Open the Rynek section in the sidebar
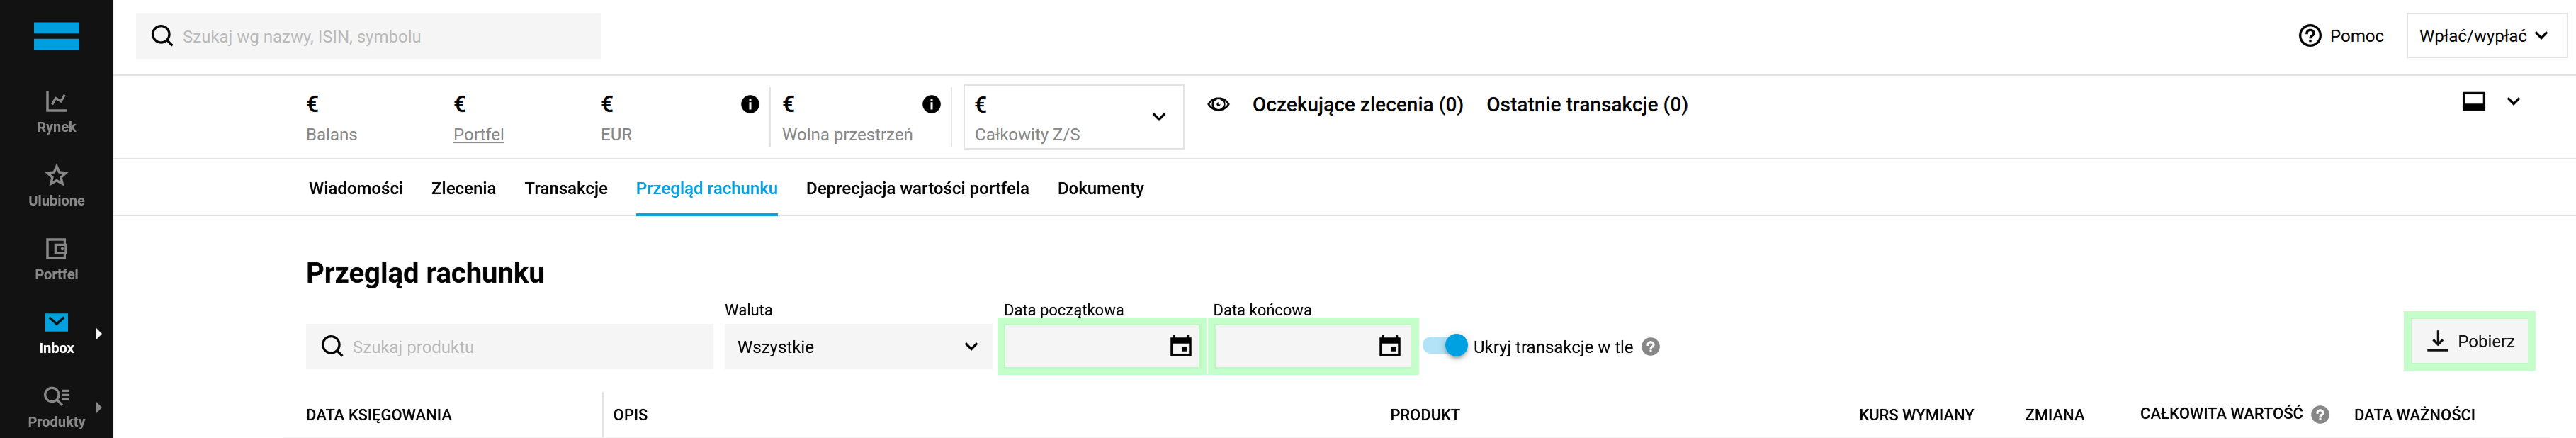Screen dimensions: 2576x438 click(56, 110)
